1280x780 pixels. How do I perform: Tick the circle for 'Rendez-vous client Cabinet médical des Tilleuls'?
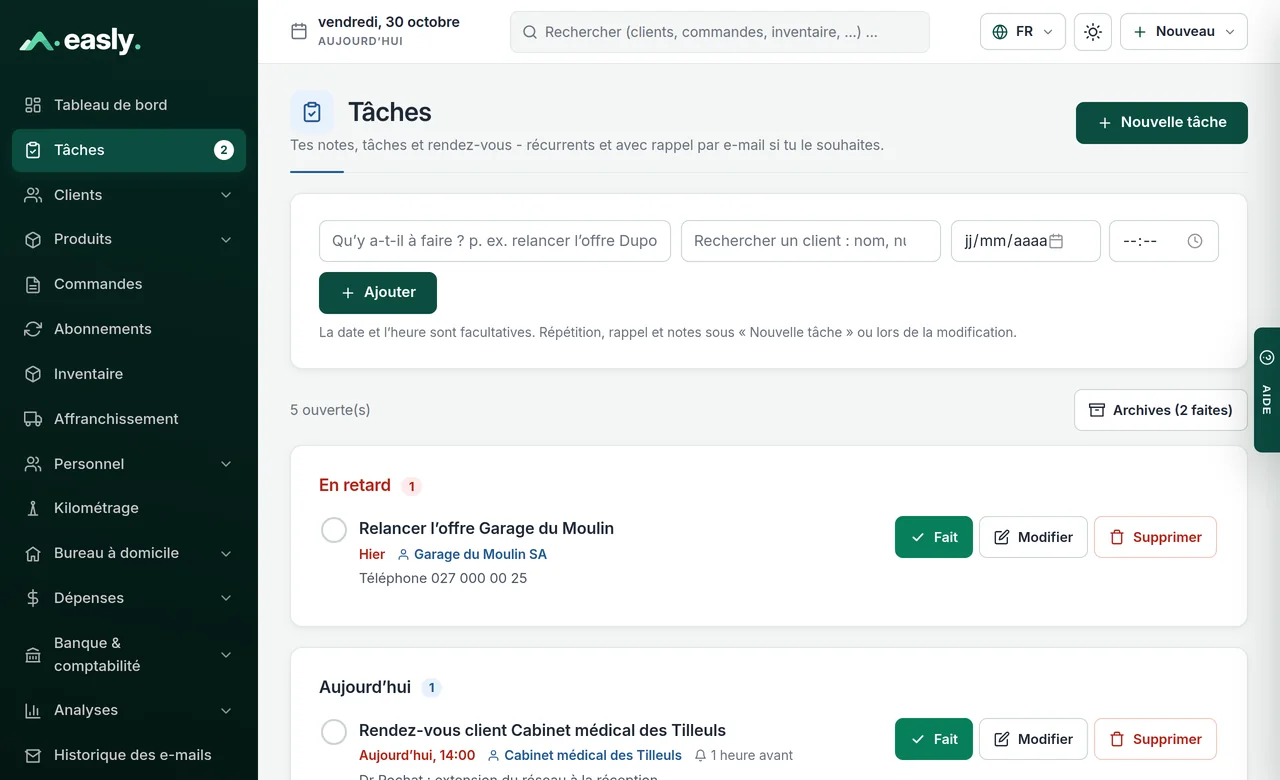[334, 732]
